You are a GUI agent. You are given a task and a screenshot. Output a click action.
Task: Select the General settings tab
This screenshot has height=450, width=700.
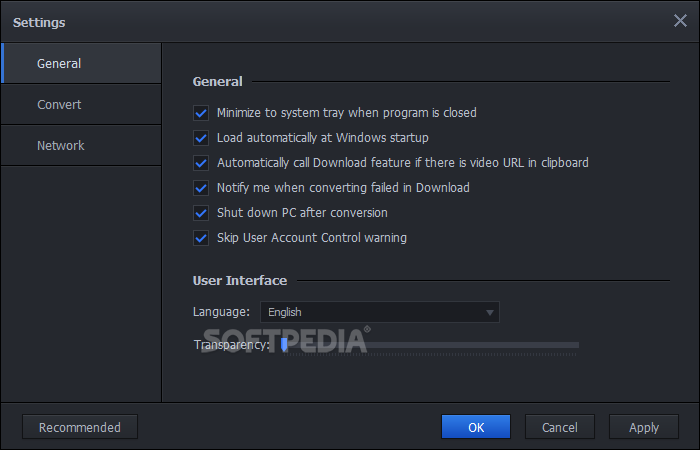click(81, 63)
